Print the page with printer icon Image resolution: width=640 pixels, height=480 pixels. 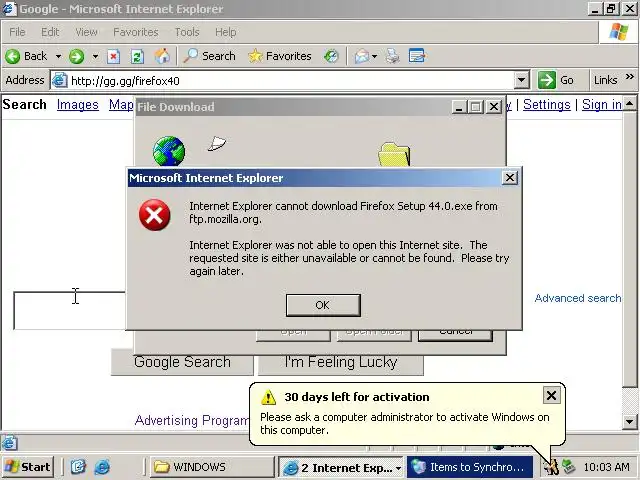[393, 56]
